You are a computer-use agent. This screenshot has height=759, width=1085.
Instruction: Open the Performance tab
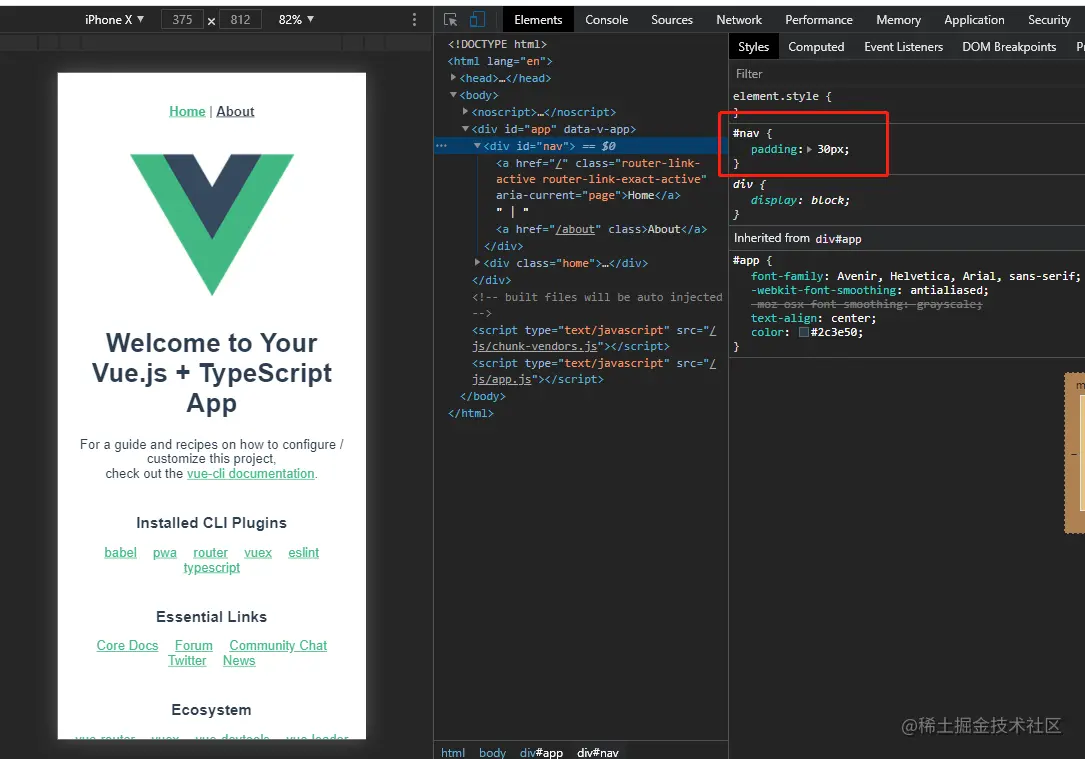click(819, 20)
